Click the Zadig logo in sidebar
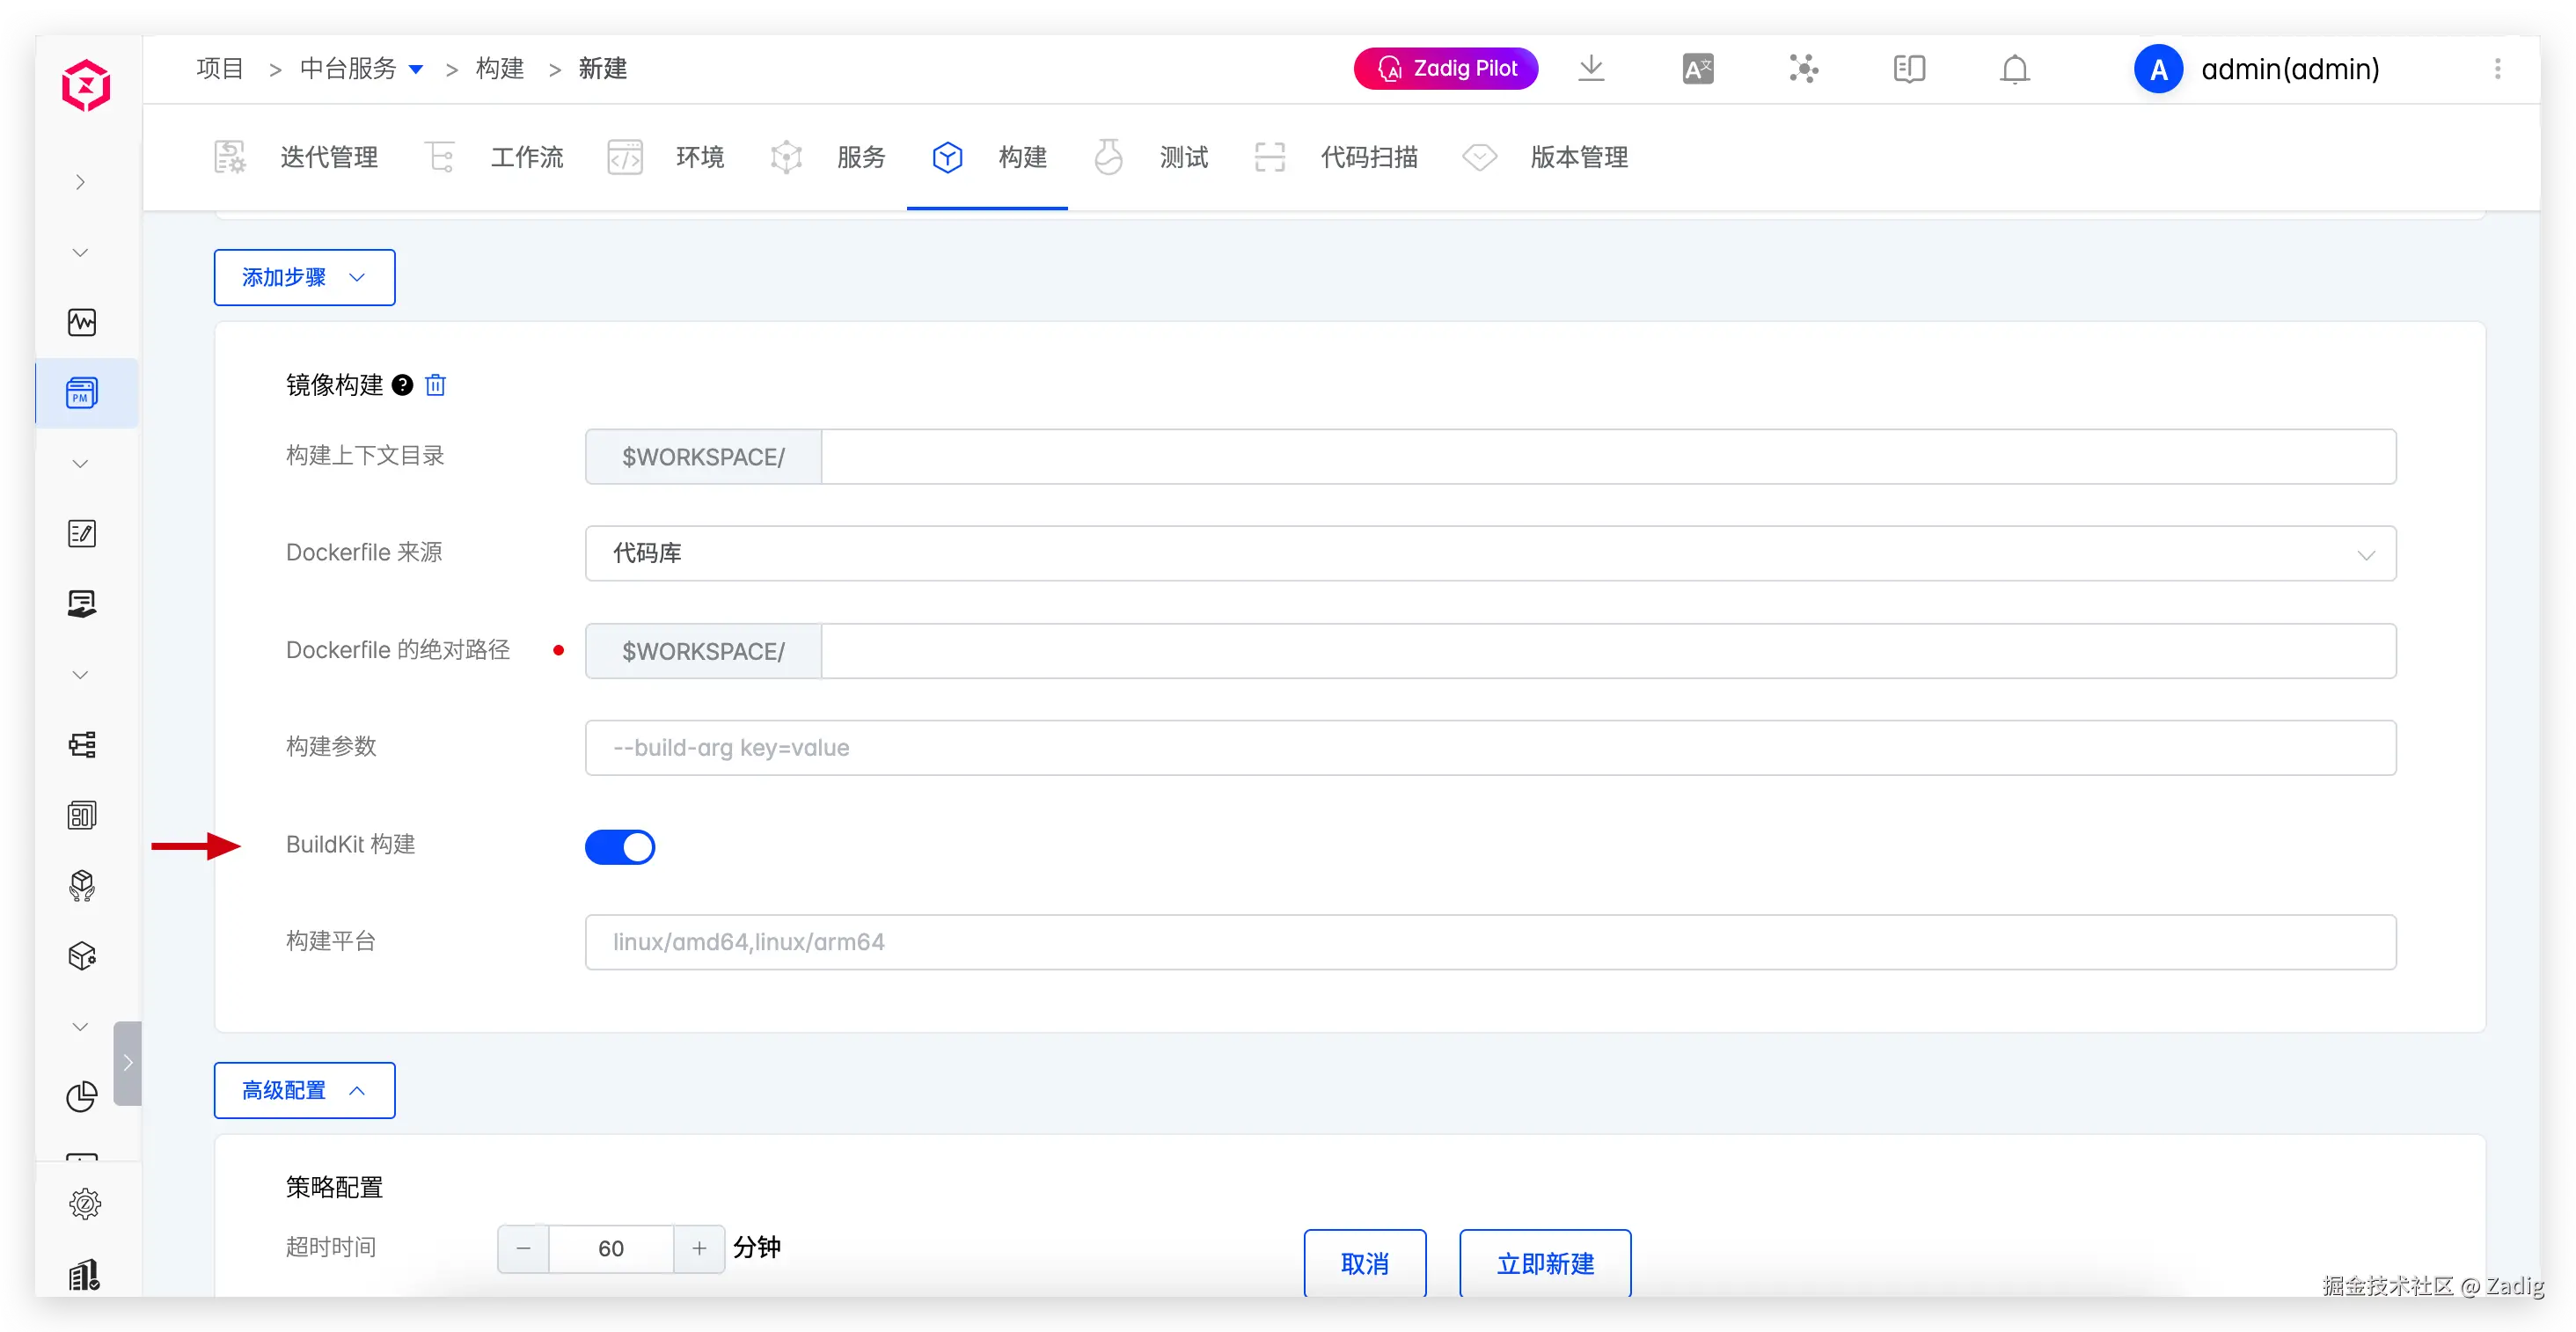Image resolution: width=2576 pixels, height=1332 pixels. tap(86, 85)
